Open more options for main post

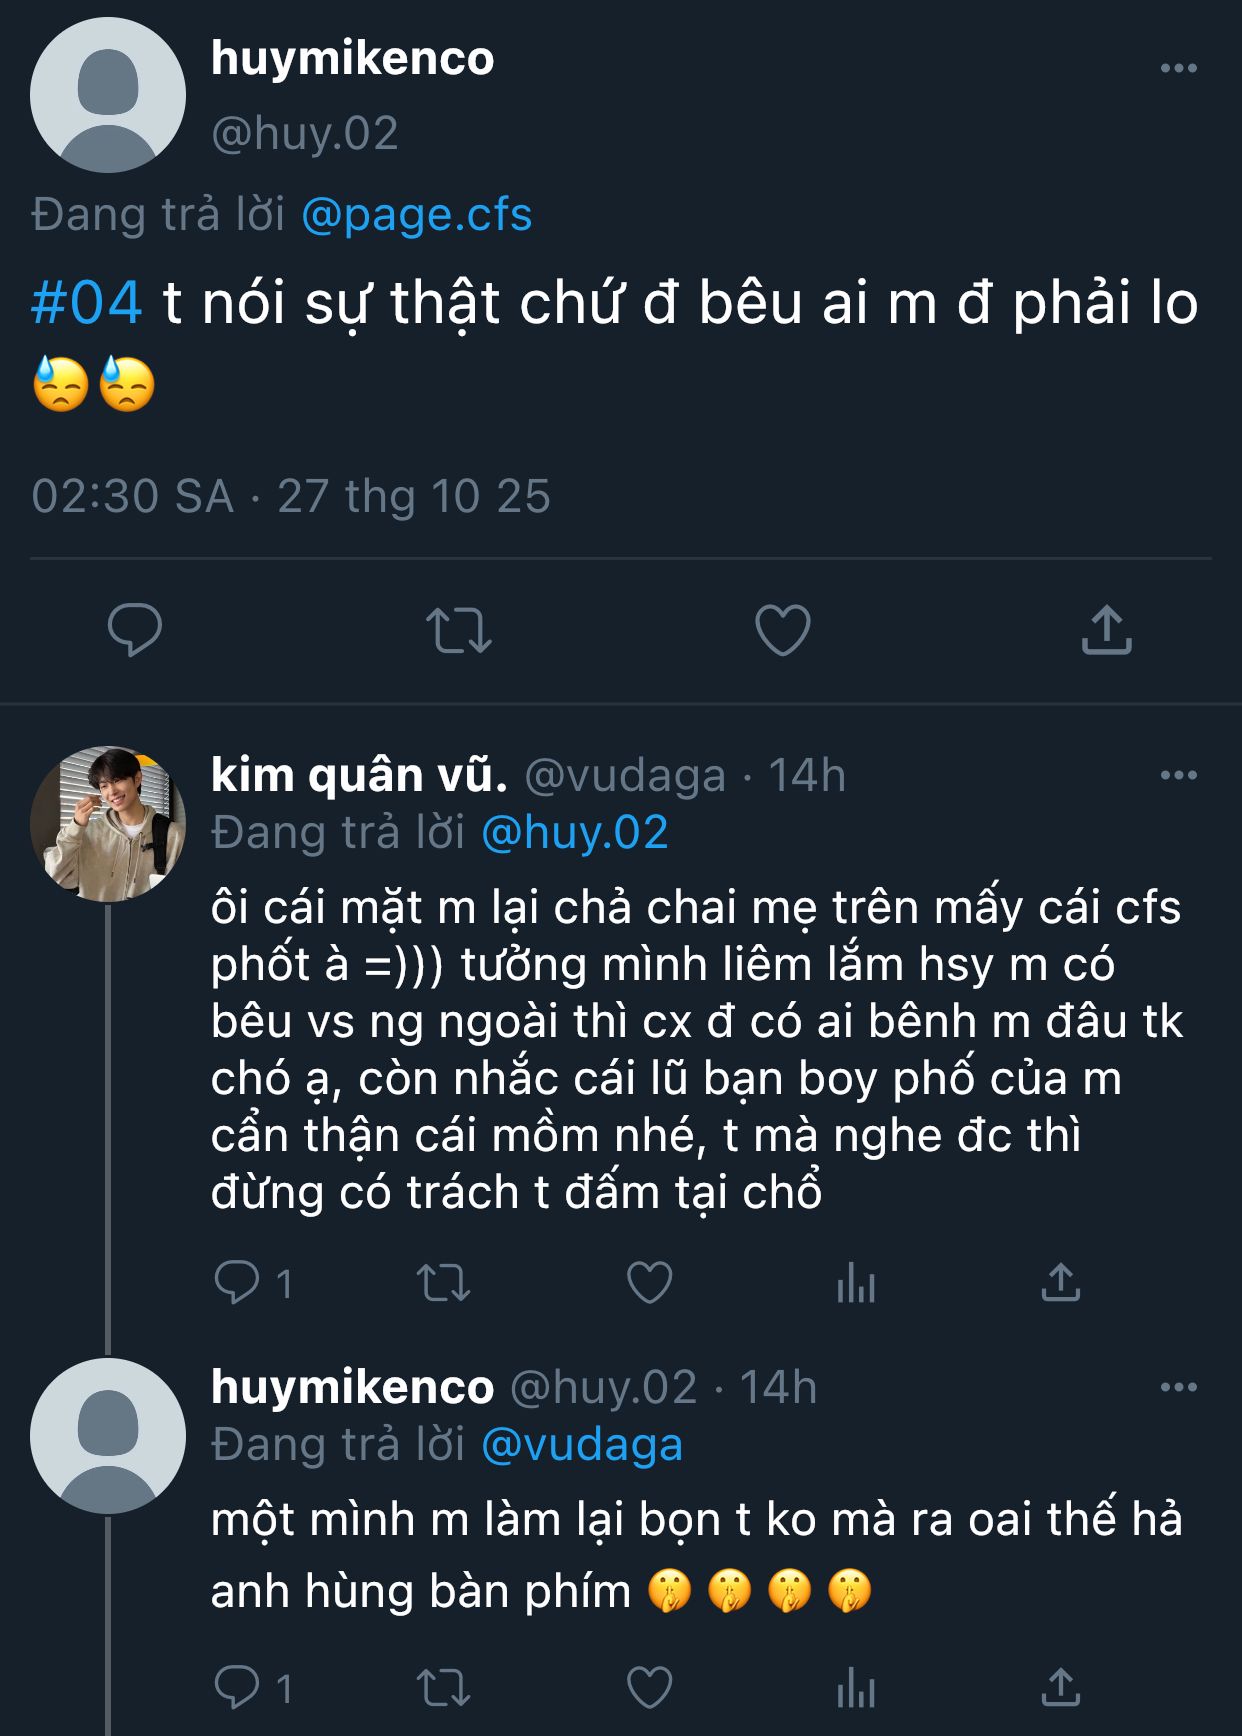click(x=1178, y=69)
